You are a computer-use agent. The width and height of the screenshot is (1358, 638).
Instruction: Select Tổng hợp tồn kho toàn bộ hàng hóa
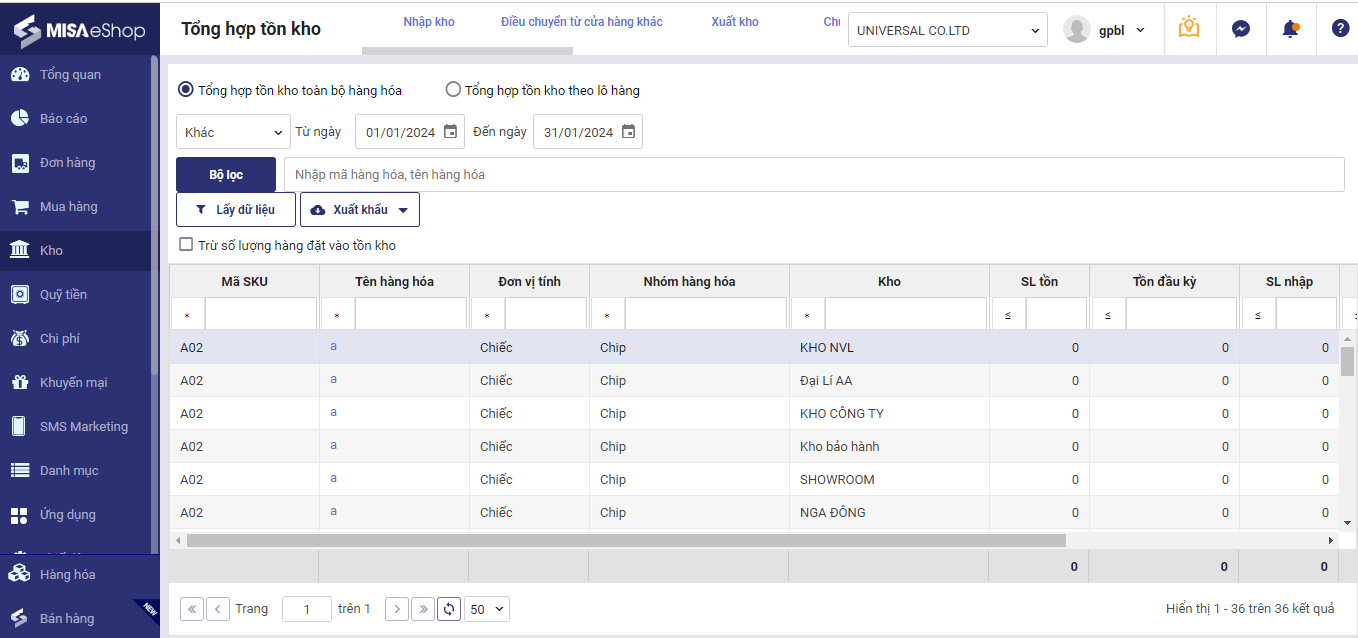(x=186, y=90)
